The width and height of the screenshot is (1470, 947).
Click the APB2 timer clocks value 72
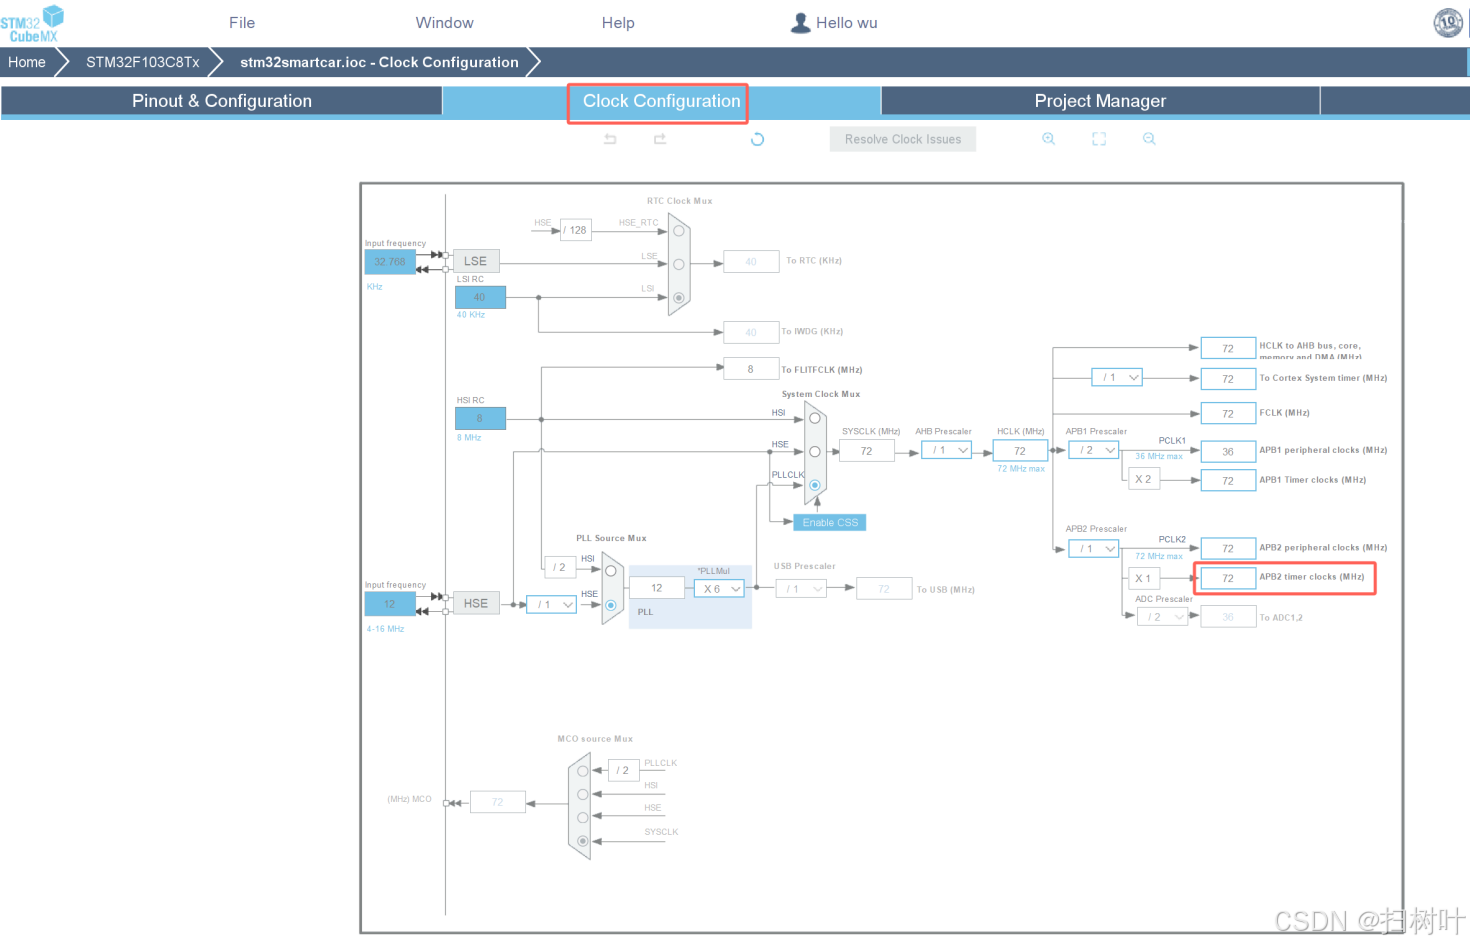pyautogui.click(x=1228, y=578)
